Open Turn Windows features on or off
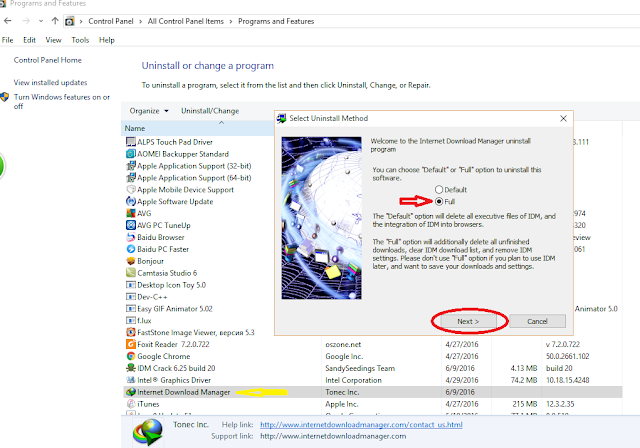The image size is (640, 448). pyautogui.click(x=62, y=102)
